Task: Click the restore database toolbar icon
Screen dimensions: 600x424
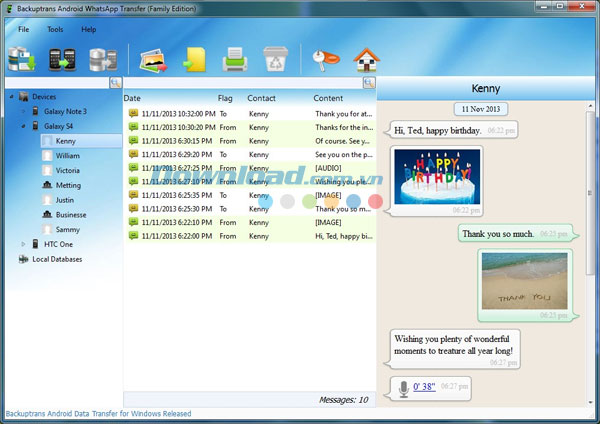Action: [x=100, y=59]
